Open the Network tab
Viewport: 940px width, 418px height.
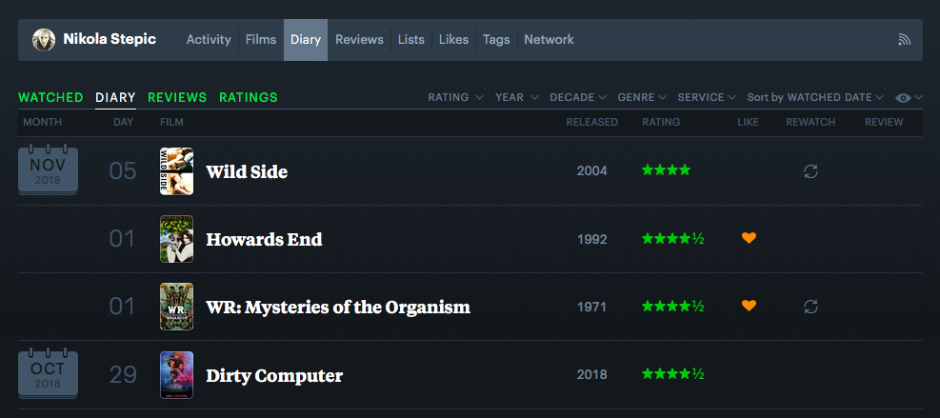(549, 40)
